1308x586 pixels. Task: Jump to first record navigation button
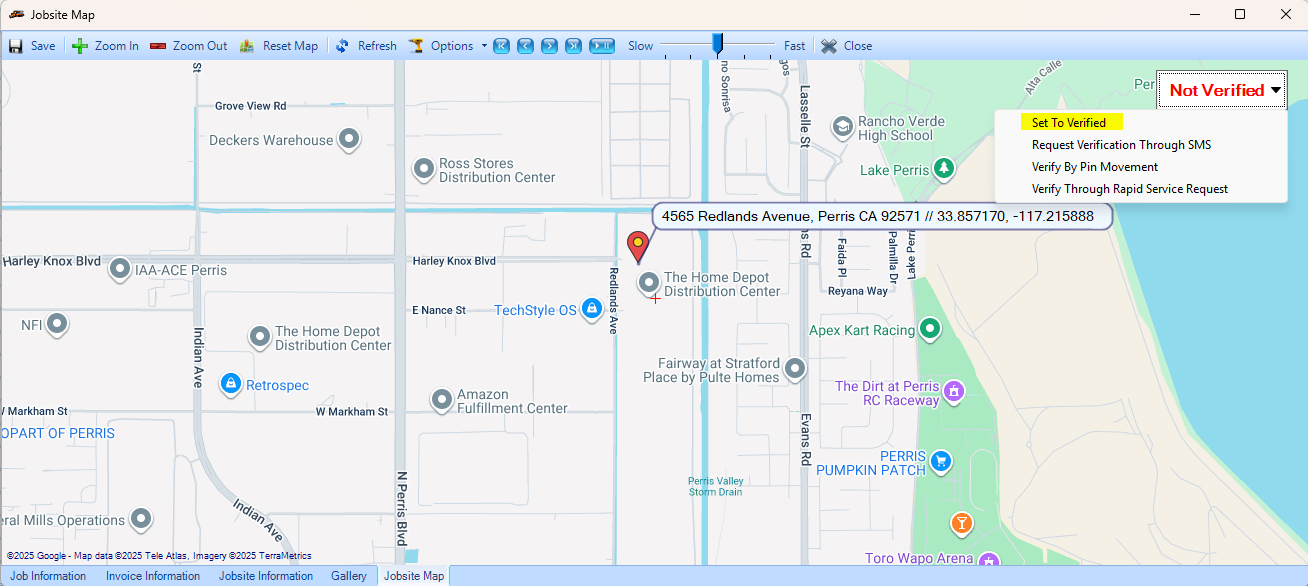click(502, 46)
